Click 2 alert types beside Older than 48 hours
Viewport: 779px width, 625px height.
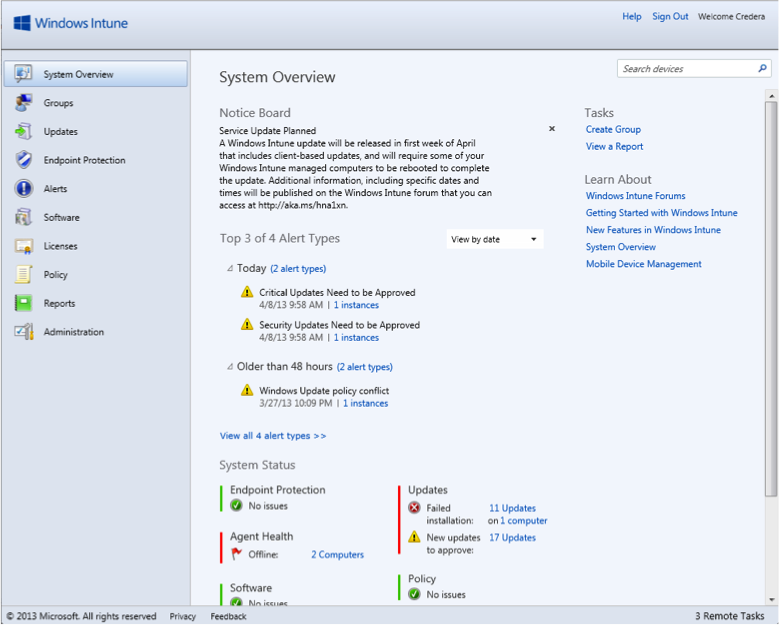[365, 367]
